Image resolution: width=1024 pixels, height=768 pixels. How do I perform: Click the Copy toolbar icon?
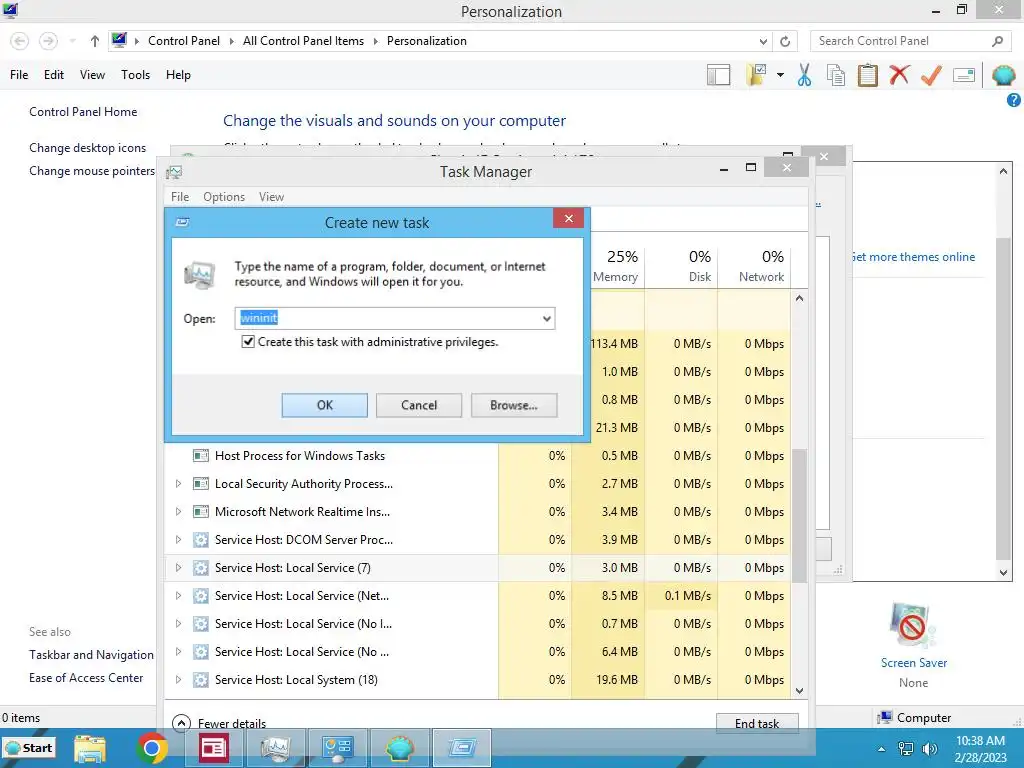pyautogui.click(x=836, y=75)
